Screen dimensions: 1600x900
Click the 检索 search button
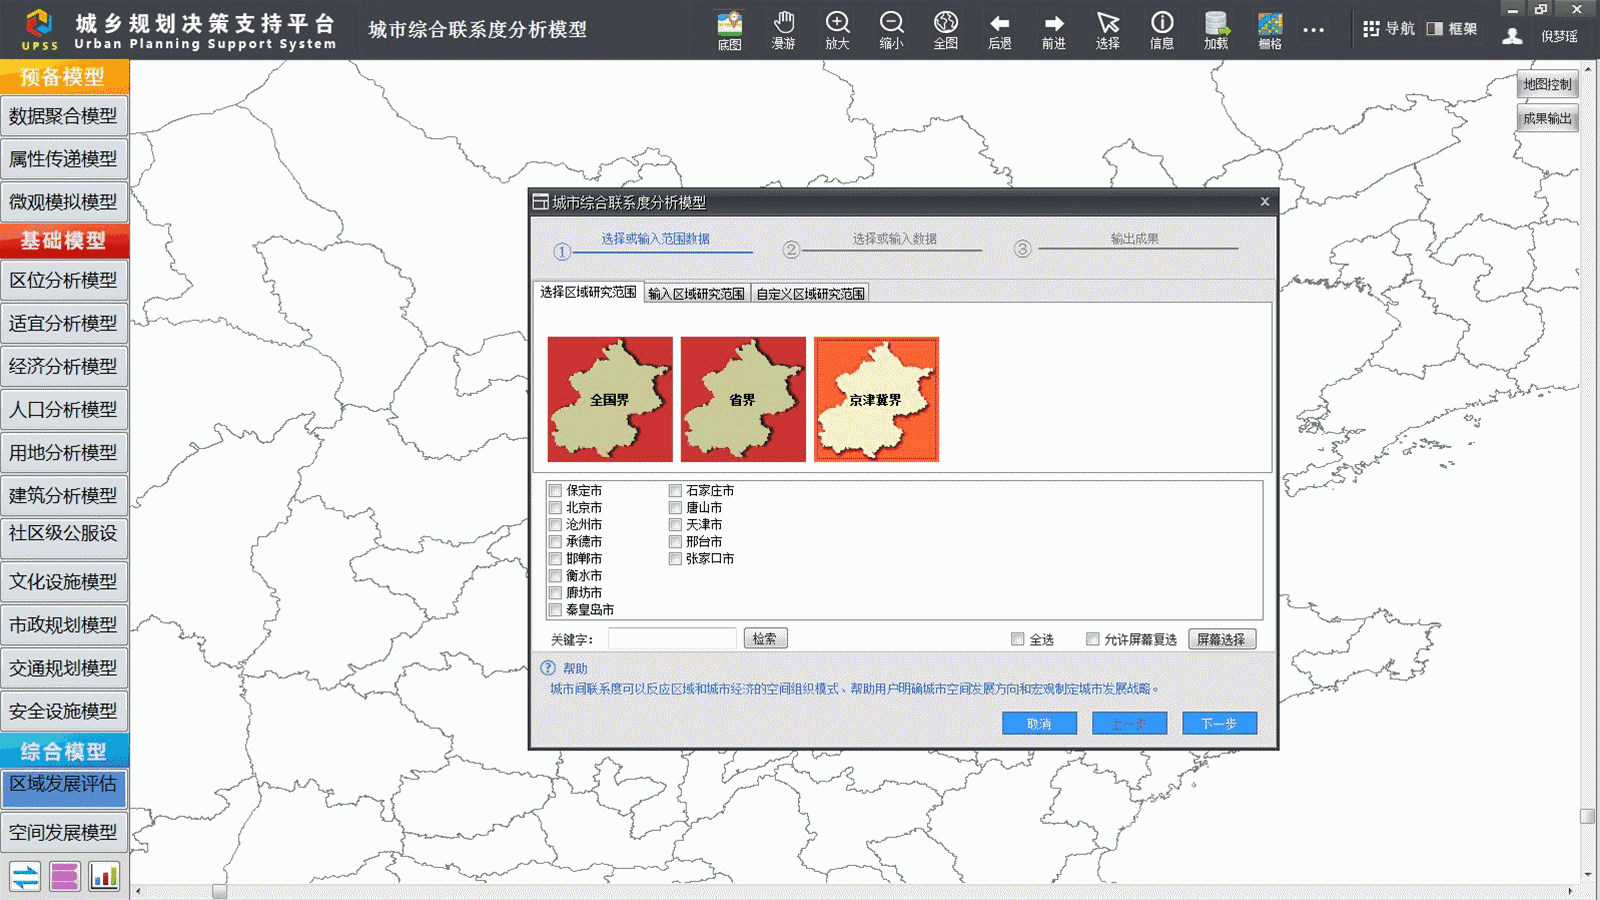[765, 638]
